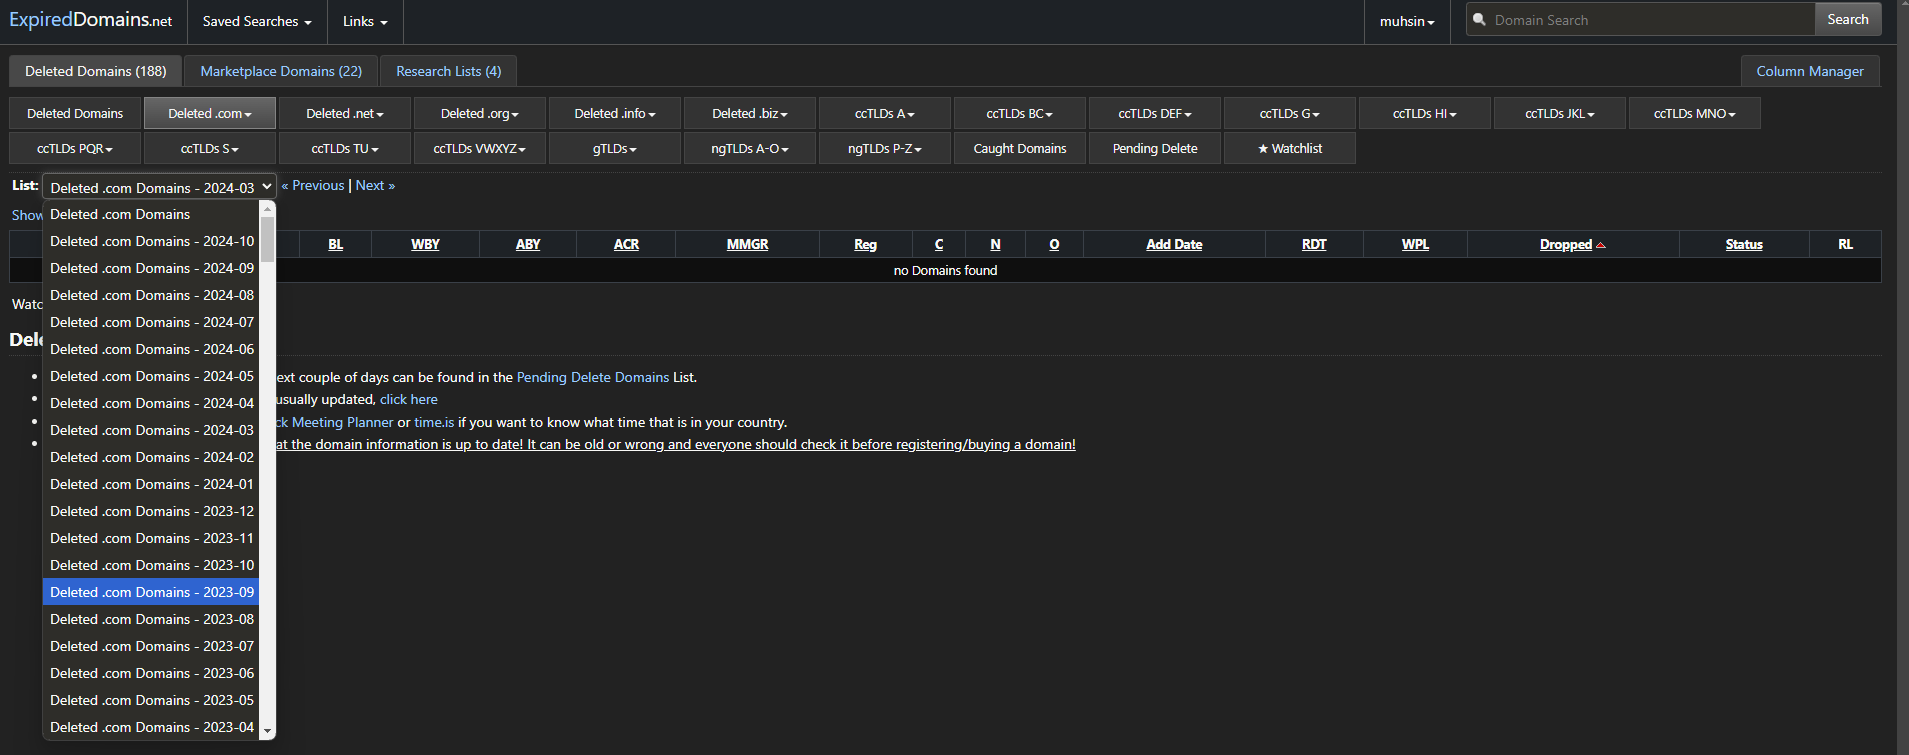
Task: Open the muhsin user menu
Action: [x=1407, y=21]
